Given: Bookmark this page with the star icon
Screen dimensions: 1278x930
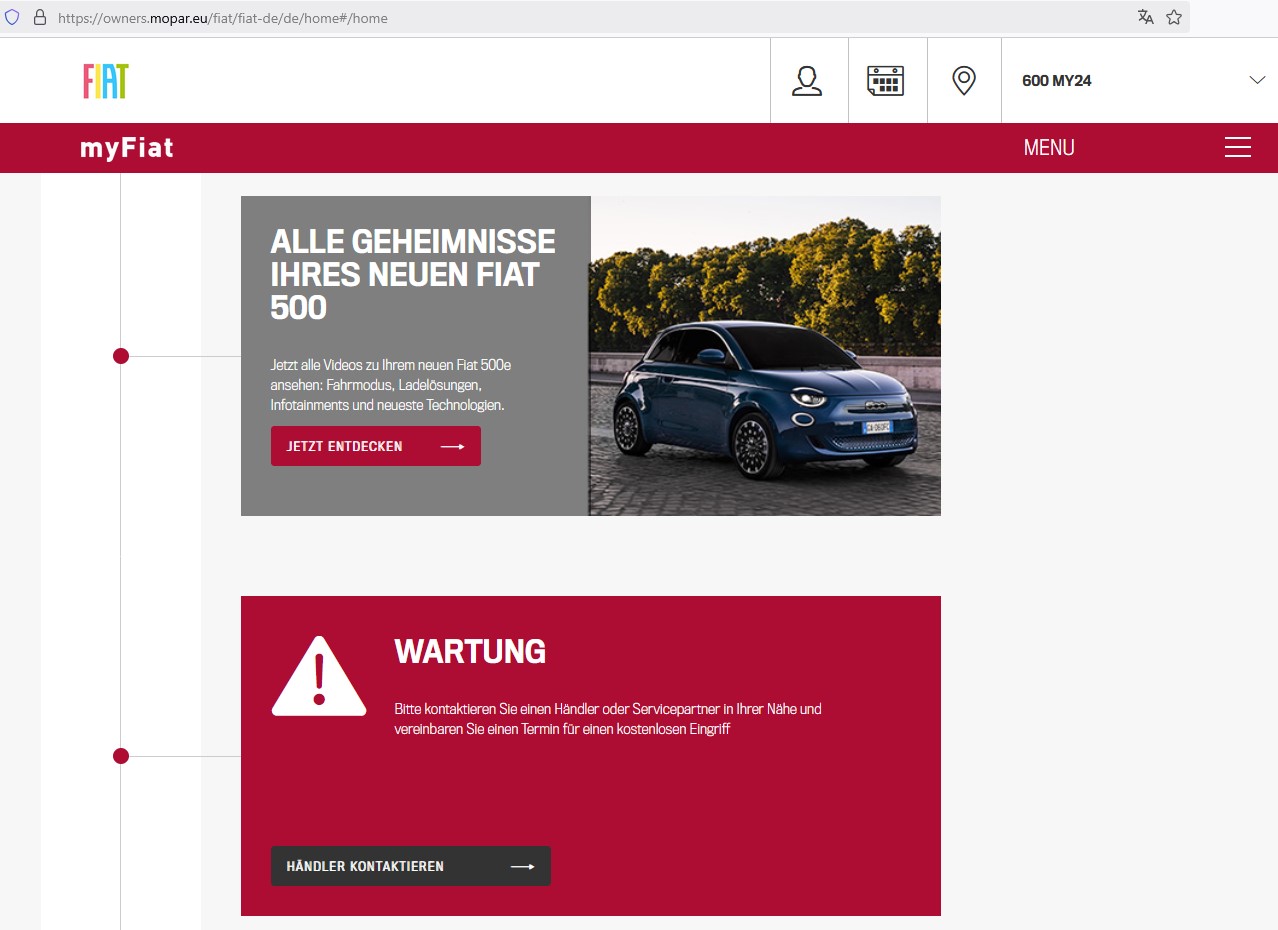Looking at the screenshot, I should [1174, 17].
